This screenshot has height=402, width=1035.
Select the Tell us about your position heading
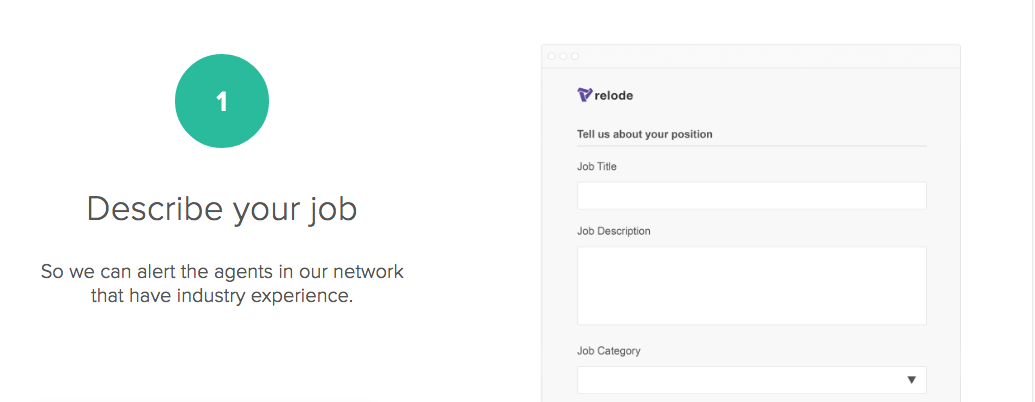[645, 134]
